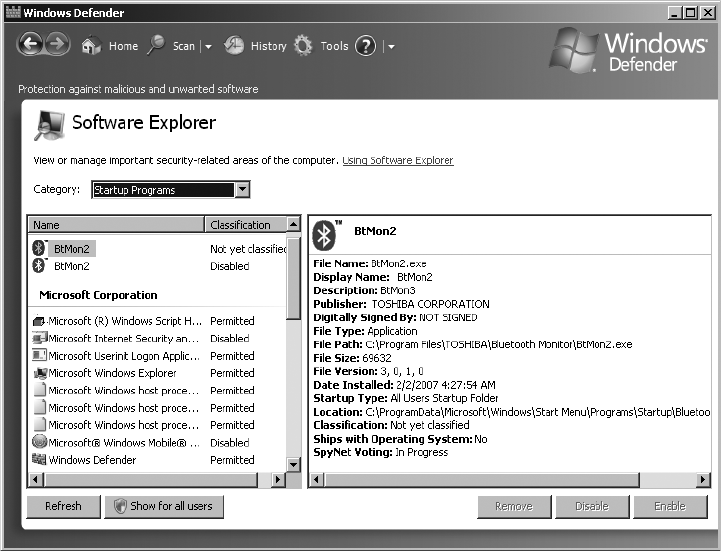This screenshot has height=551, width=721.
Task: Click details pane horizontal scroll right arrow
Action: pyautogui.click(x=702, y=480)
